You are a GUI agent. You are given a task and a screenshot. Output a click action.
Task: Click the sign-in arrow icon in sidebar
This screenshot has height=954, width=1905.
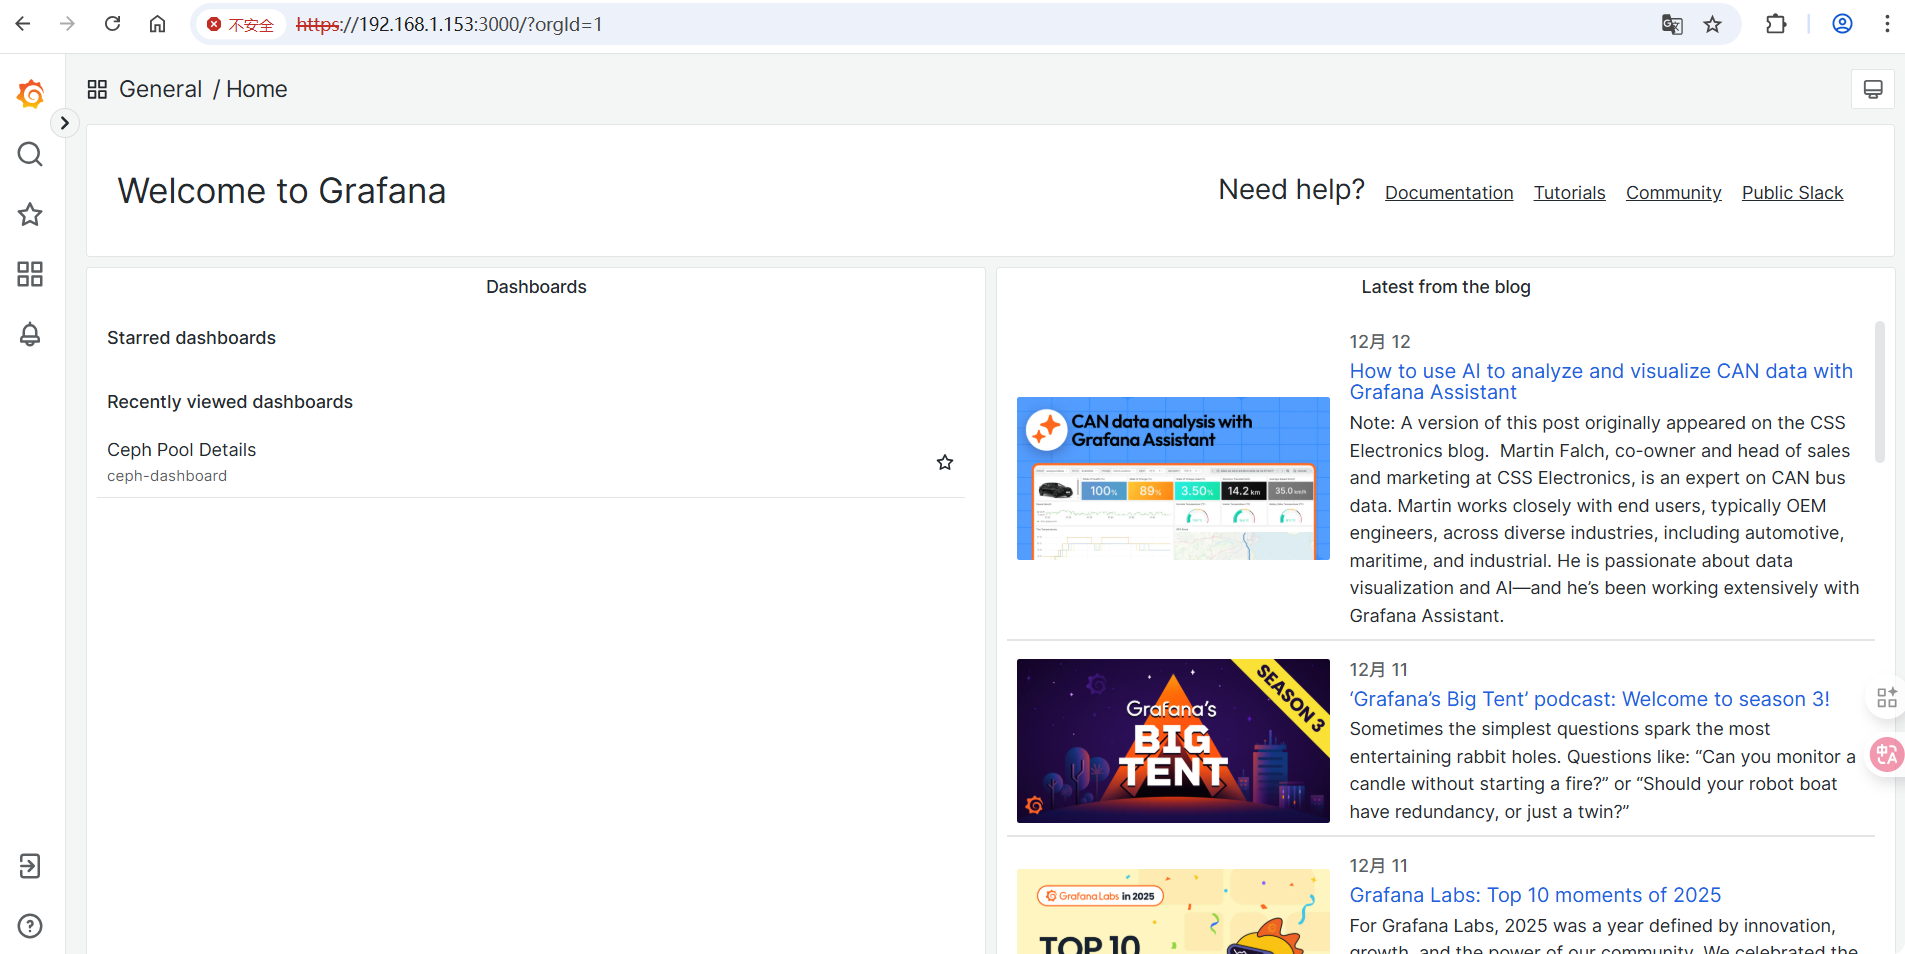[30, 866]
